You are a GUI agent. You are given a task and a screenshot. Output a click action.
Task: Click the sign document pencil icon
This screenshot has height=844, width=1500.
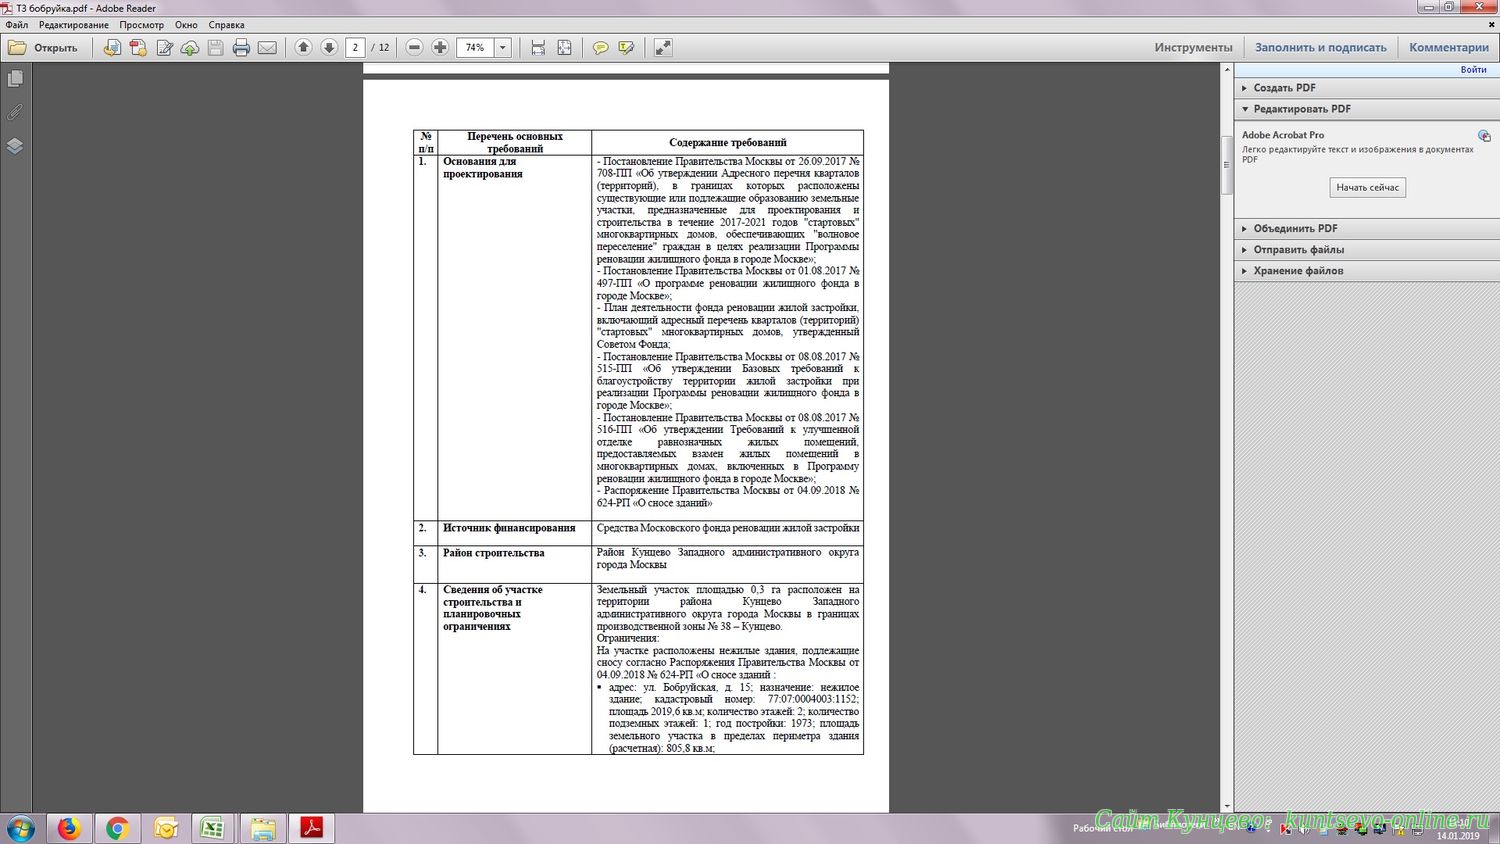164,48
